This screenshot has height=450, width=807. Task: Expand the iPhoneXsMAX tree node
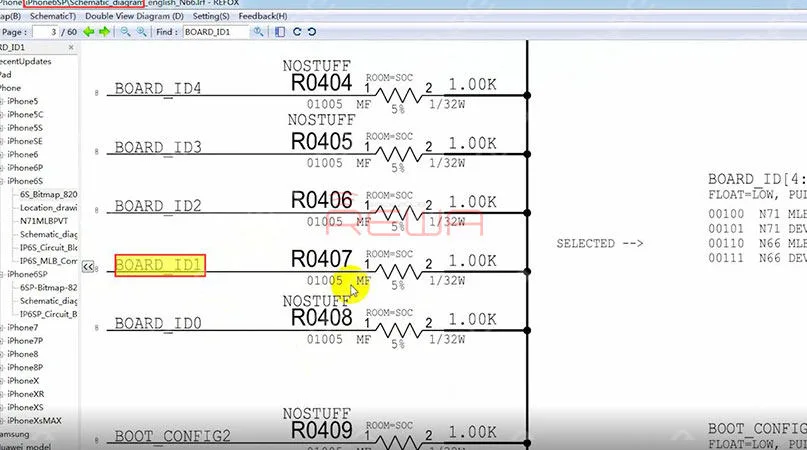[x=2, y=421]
